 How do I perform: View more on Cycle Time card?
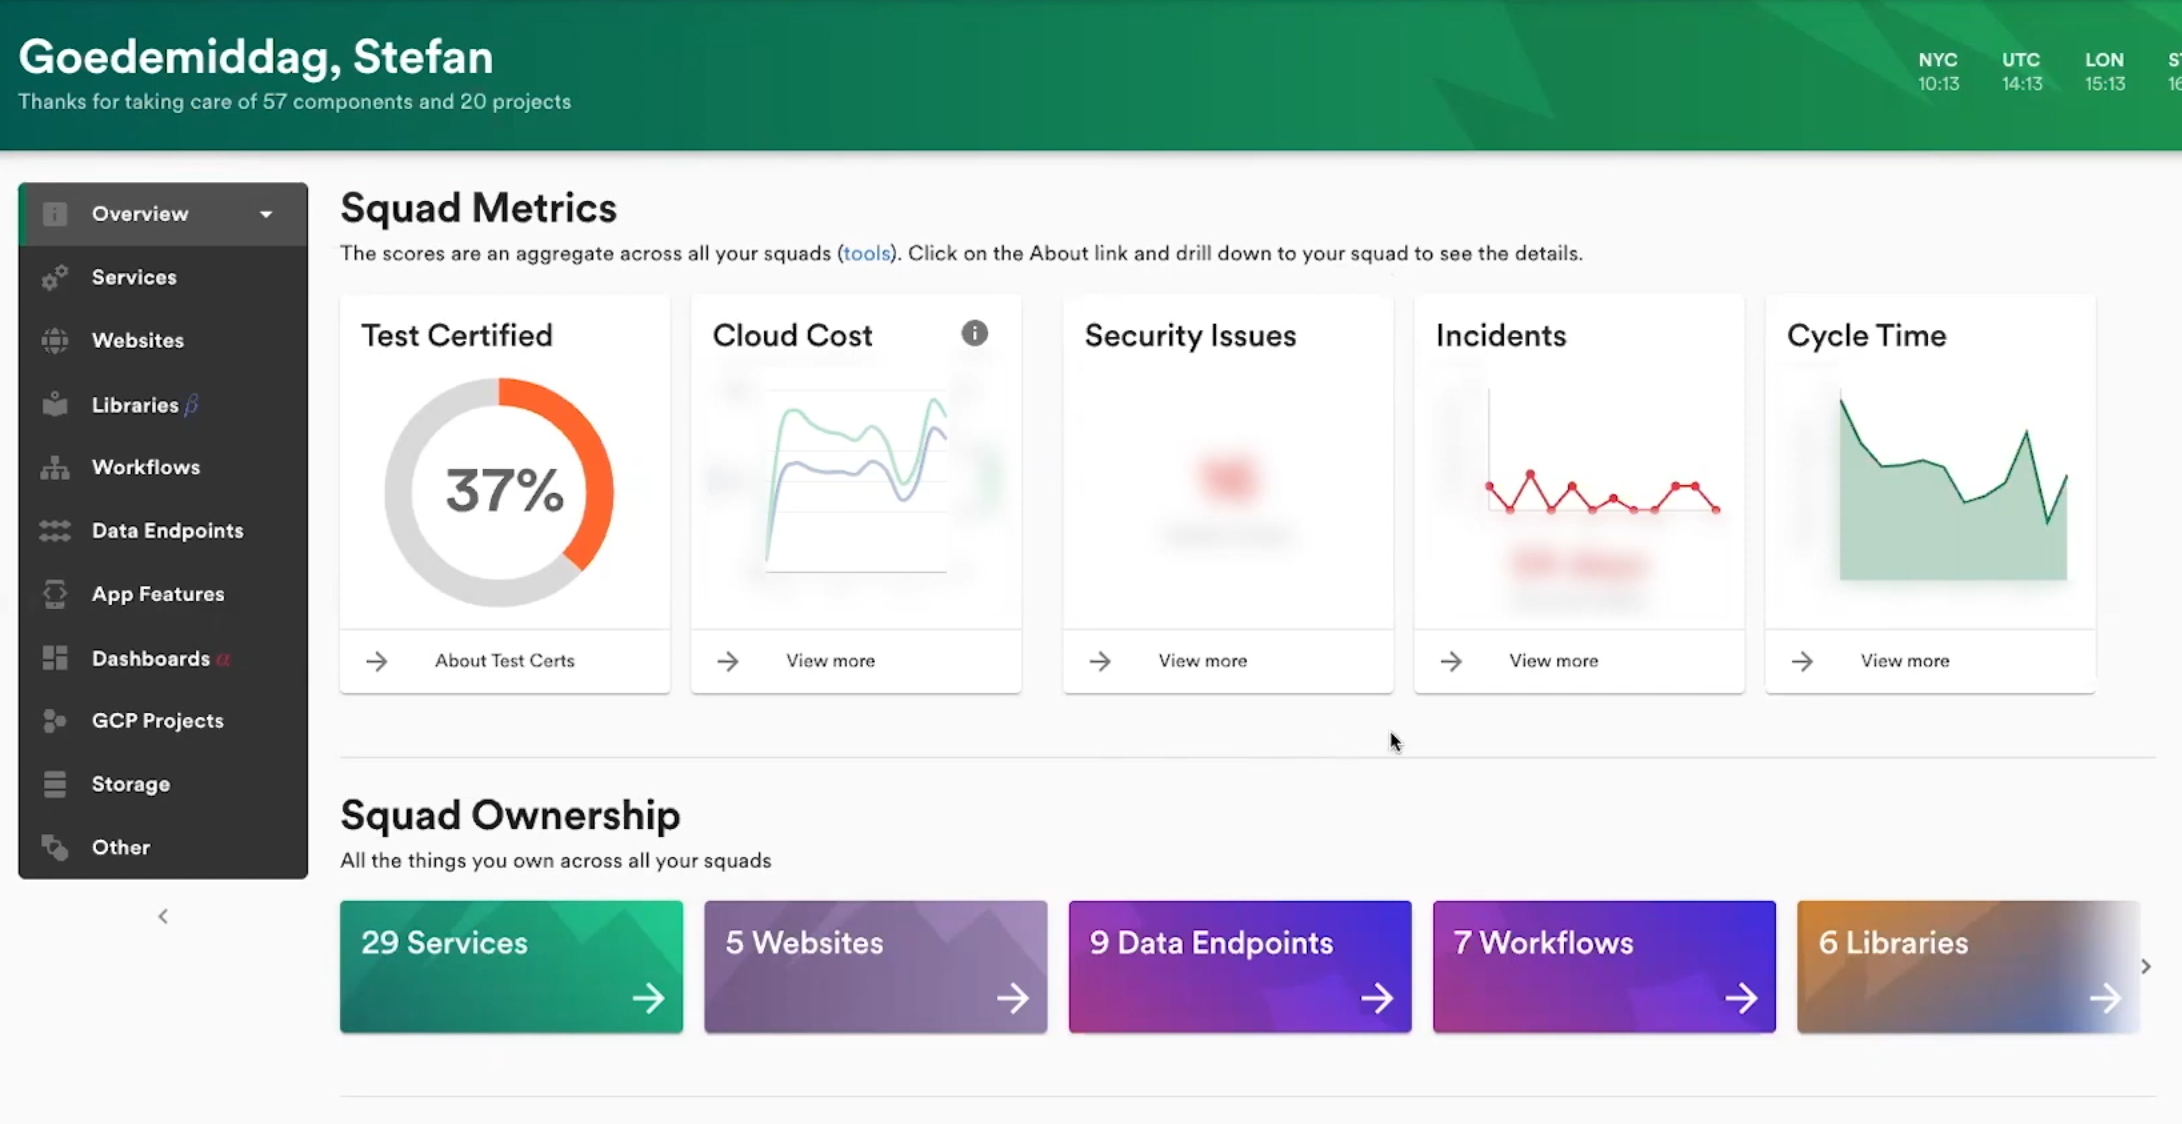[1904, 661]
